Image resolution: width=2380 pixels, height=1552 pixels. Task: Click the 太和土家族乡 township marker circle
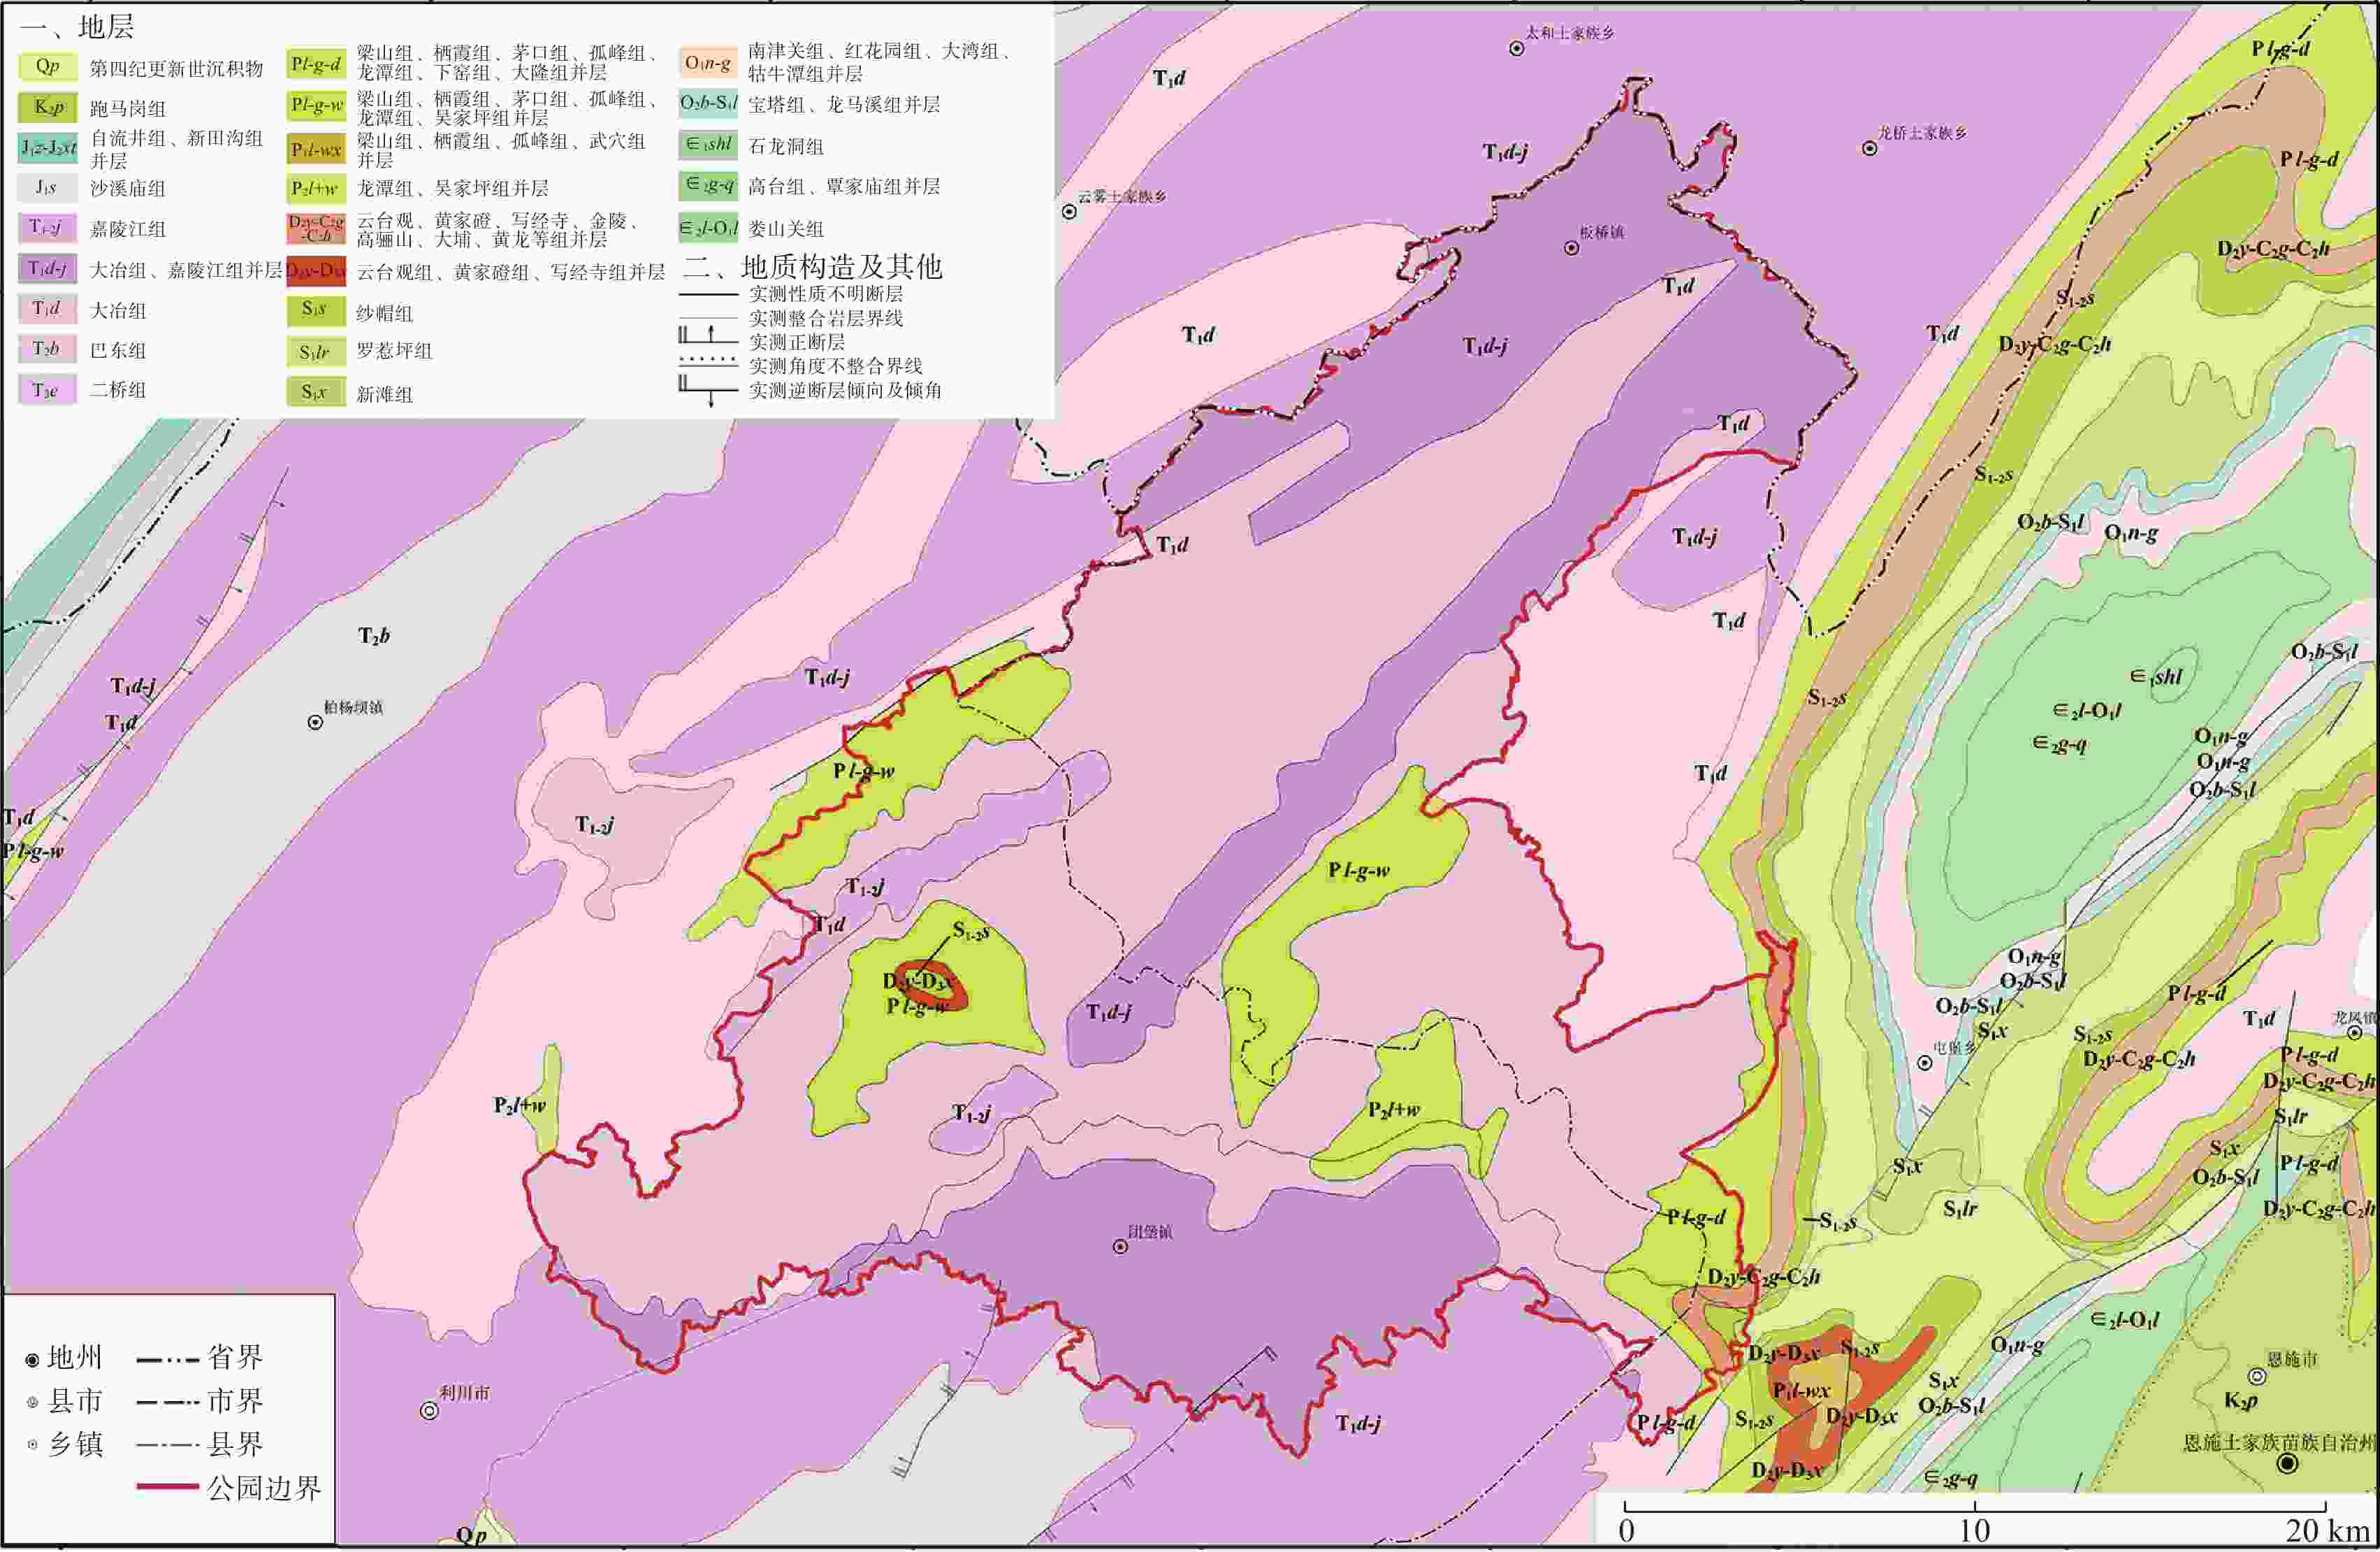pyautogui.click(x=1516, y=48)
